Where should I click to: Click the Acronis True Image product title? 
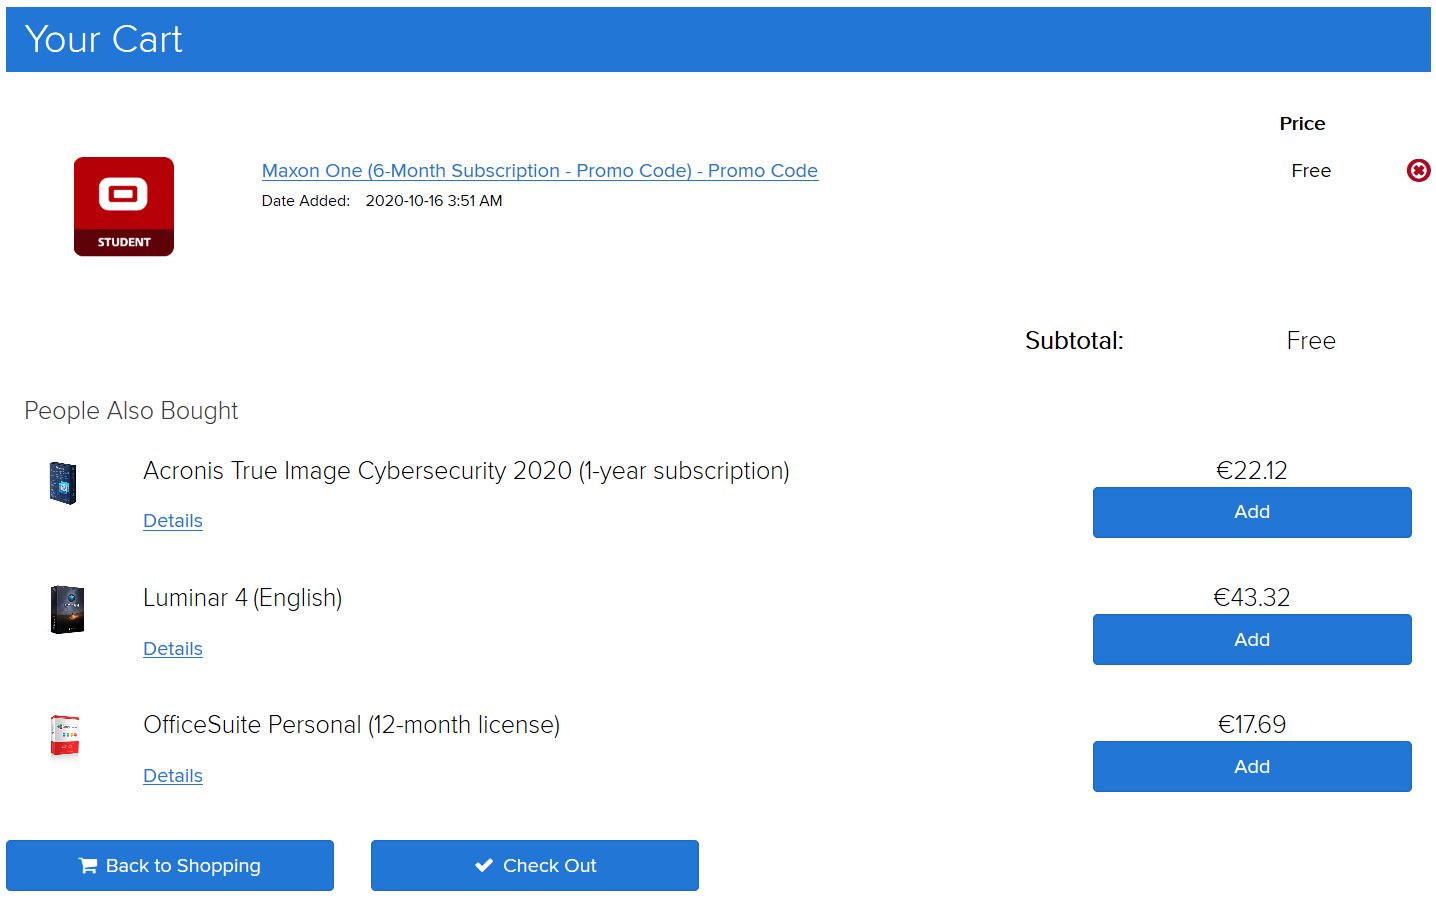tap(466, 471)
